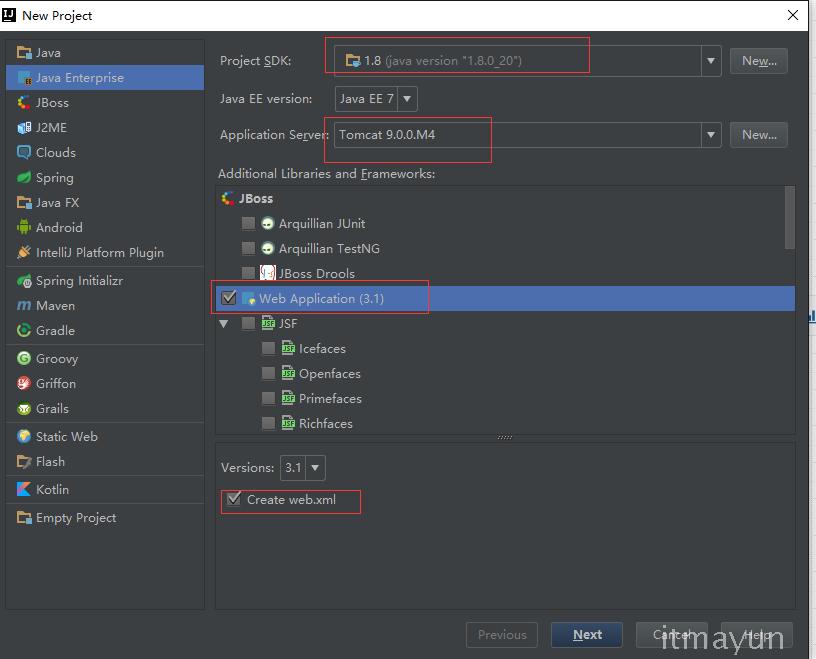Click the J2ME icon in sidebar
This screenshot has width=816, height=659.
click(24, 128)
